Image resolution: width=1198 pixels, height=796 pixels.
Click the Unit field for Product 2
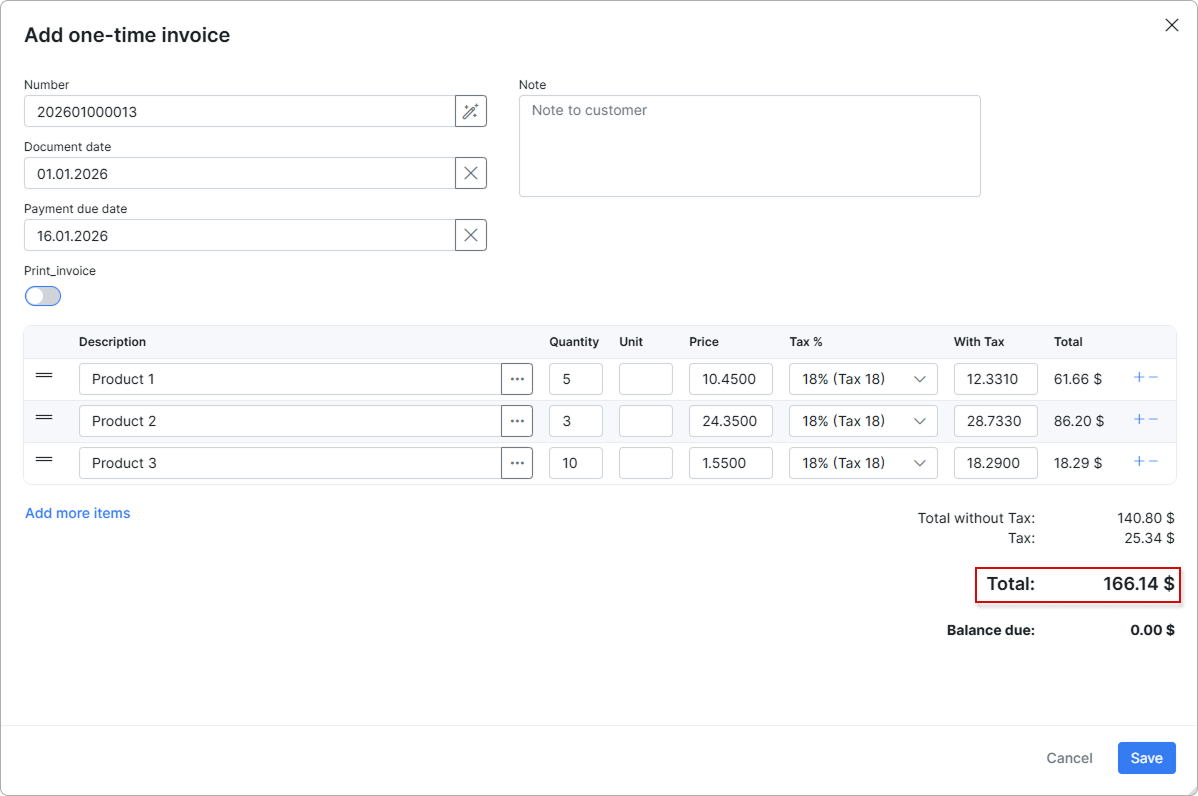pos(646,421)
